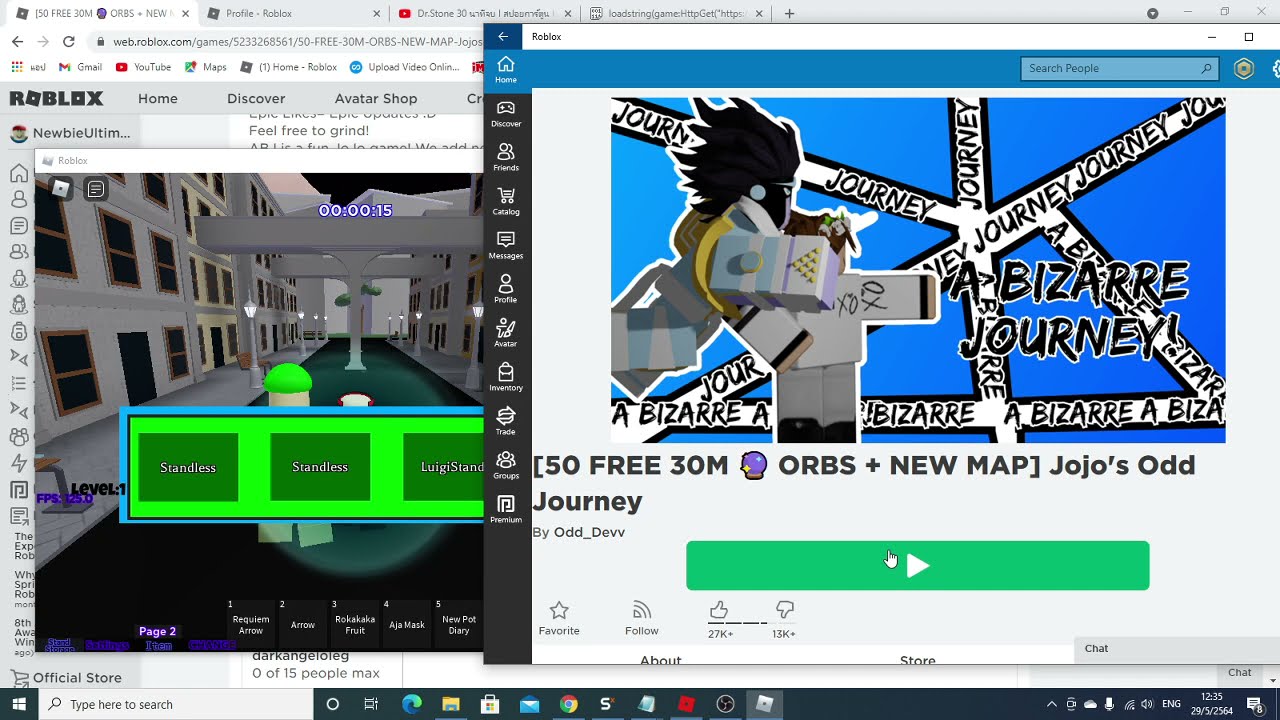
Task: Click the website sidebar Premium icon
Action: tap(19, 490)
